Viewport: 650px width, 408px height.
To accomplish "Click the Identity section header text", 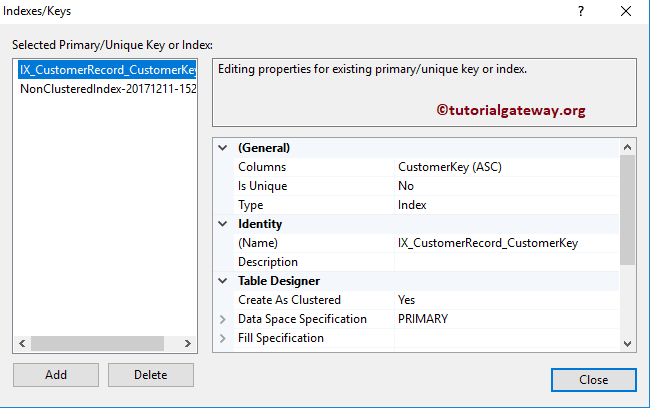I will (260, 224).
